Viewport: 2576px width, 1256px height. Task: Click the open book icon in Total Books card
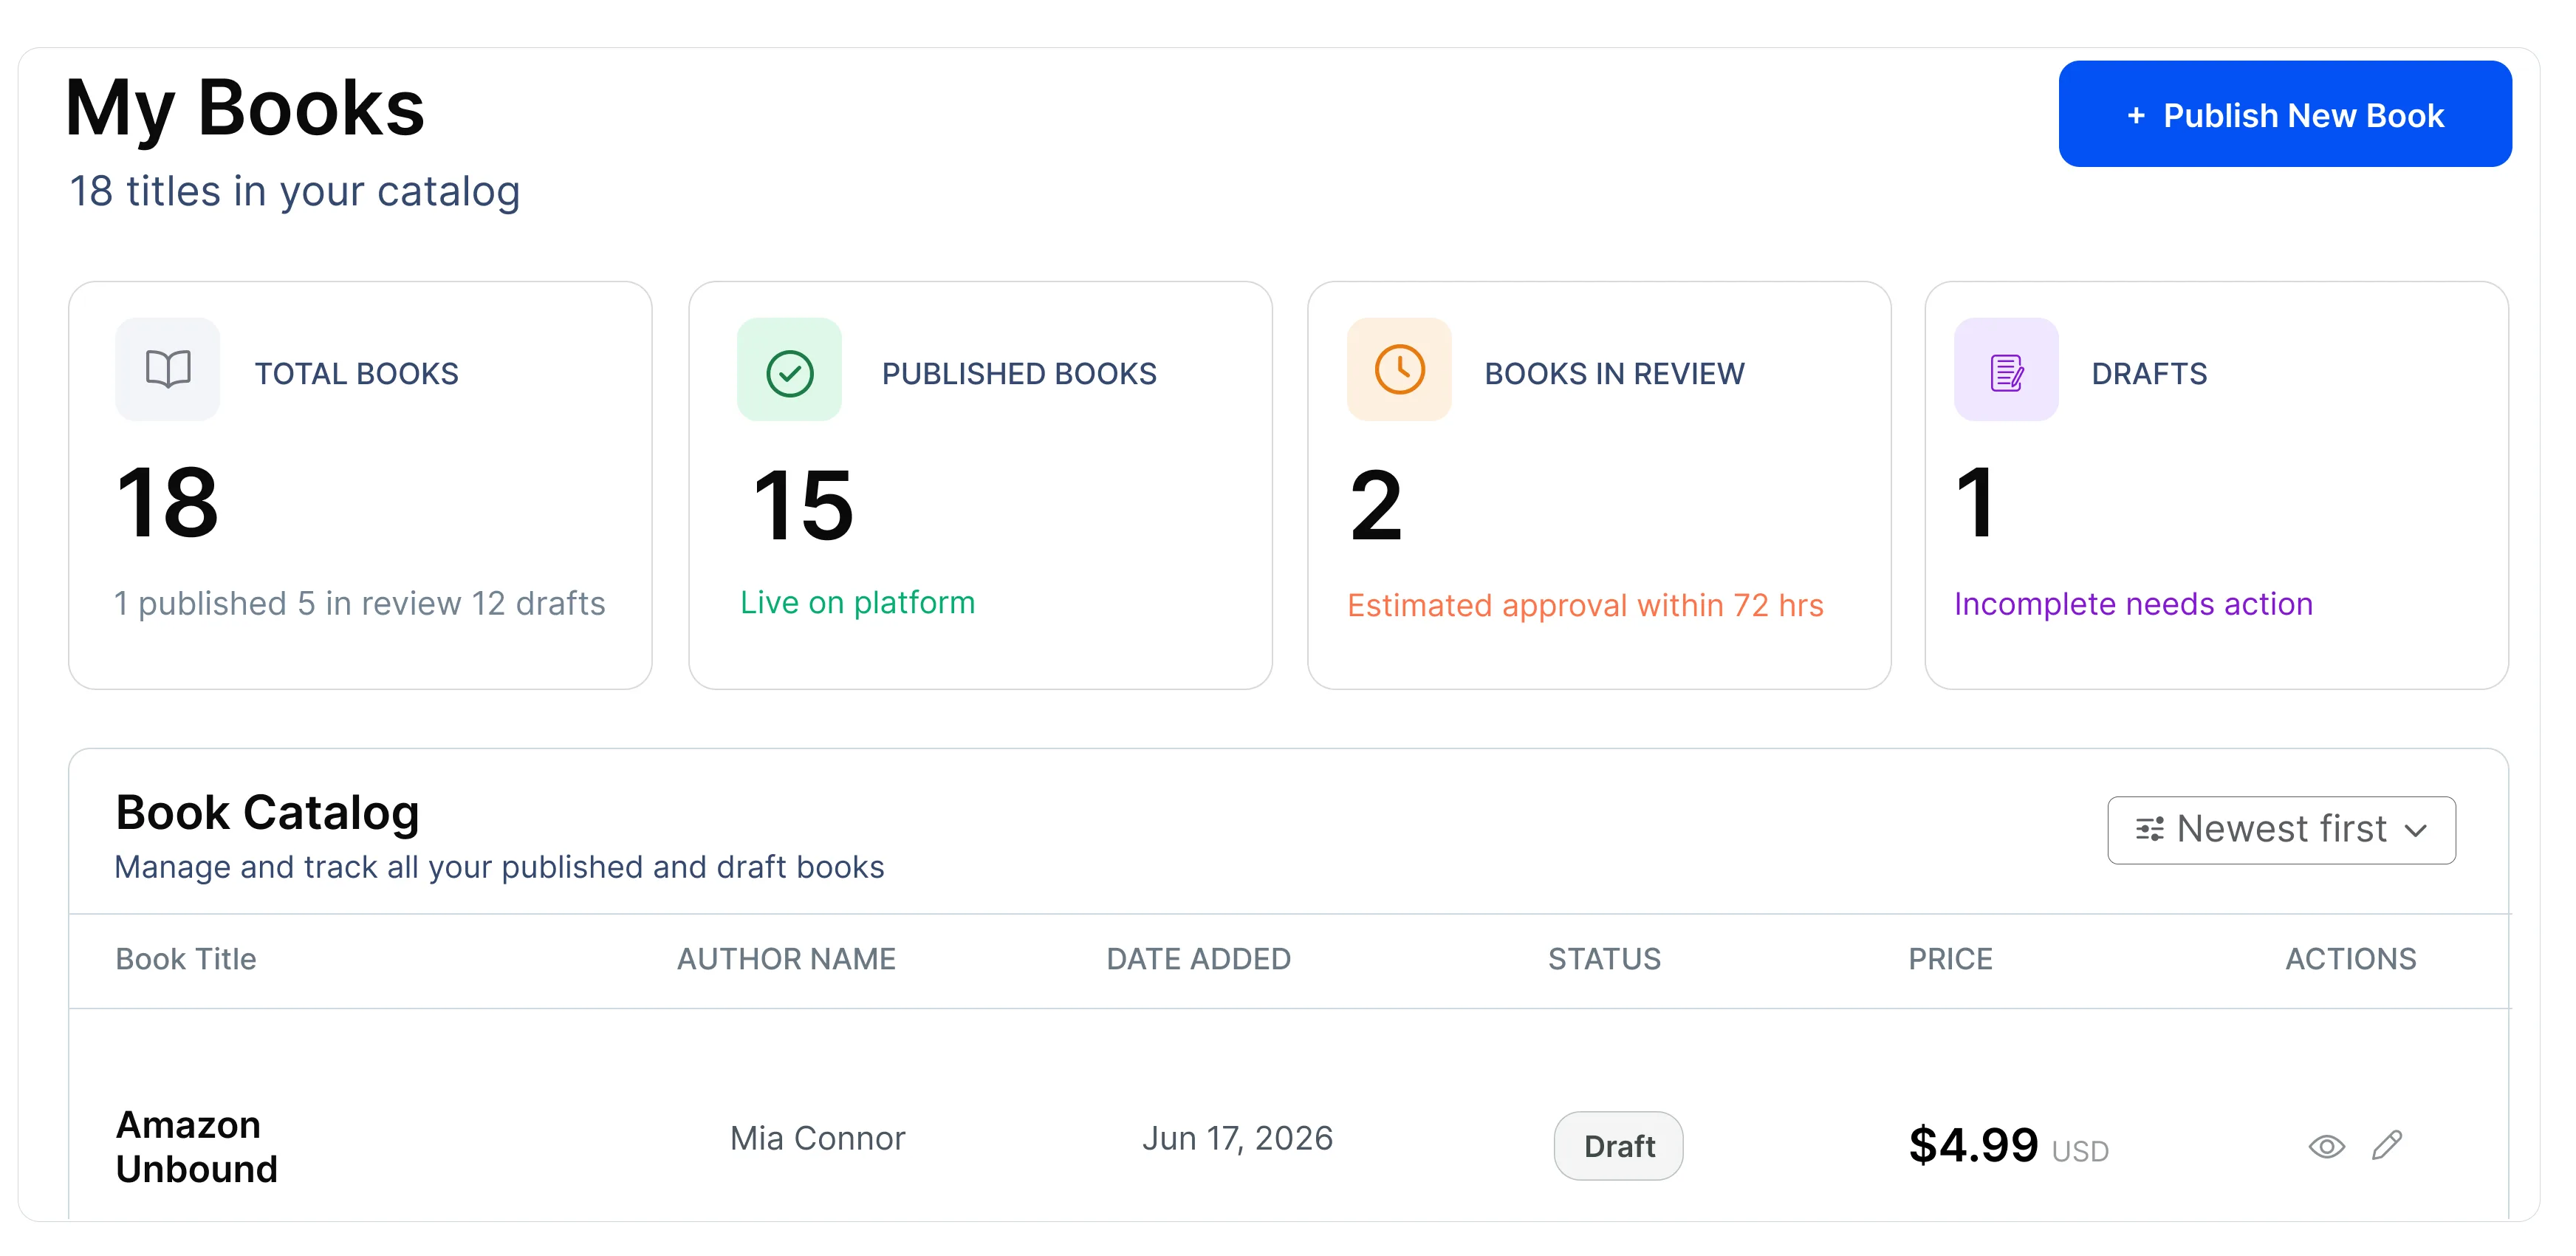(168, 370)
